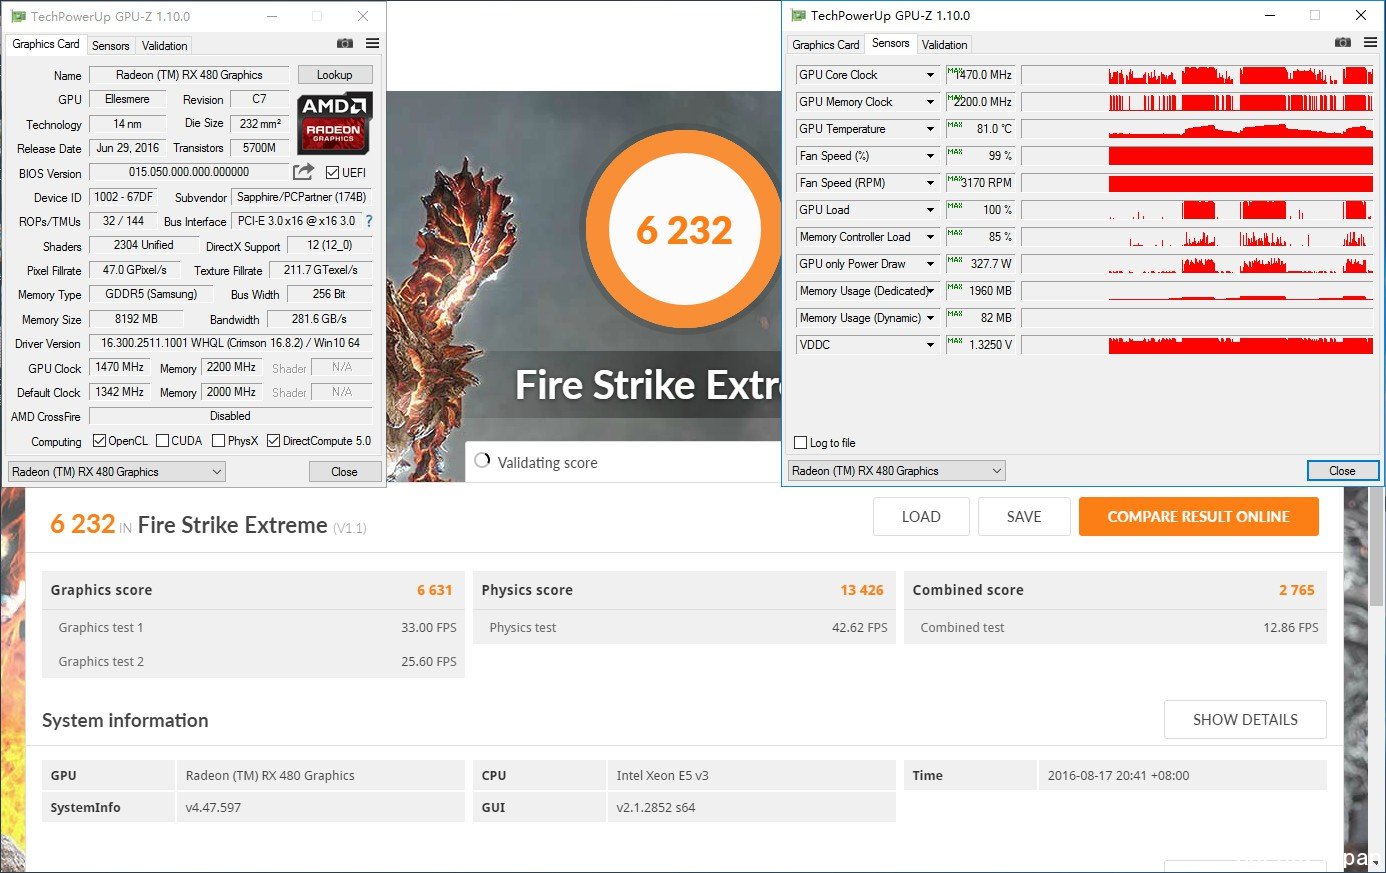Switch to Validation tab in left GPU-Z window
This screenshot has width=1386, height=873.
click(165, 46)
